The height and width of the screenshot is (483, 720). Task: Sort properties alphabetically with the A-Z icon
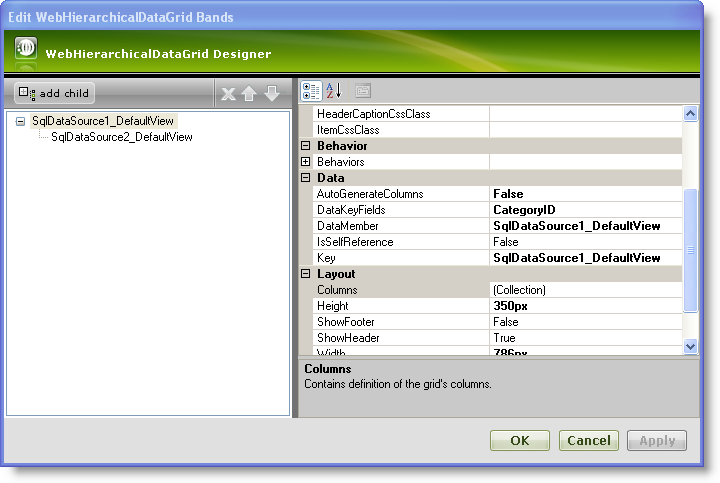pos(334,91)
